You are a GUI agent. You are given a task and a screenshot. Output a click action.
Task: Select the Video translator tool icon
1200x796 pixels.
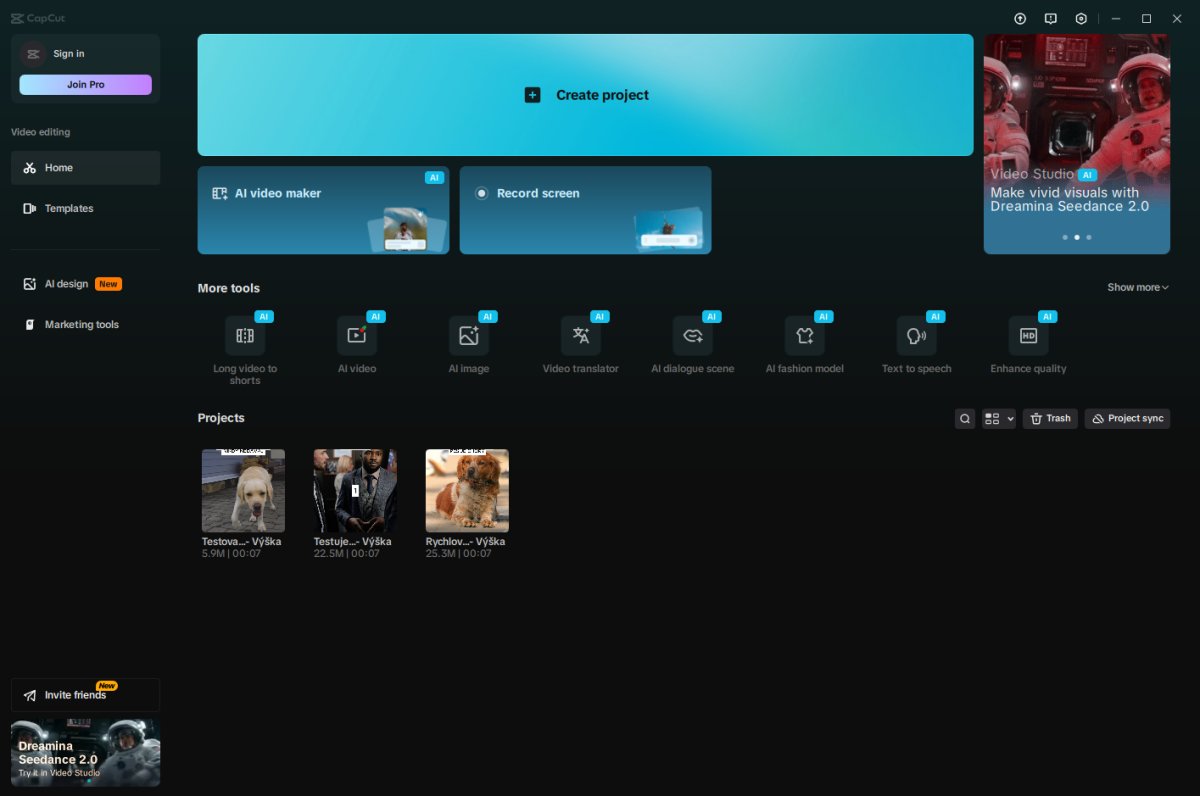pos(581,336)
